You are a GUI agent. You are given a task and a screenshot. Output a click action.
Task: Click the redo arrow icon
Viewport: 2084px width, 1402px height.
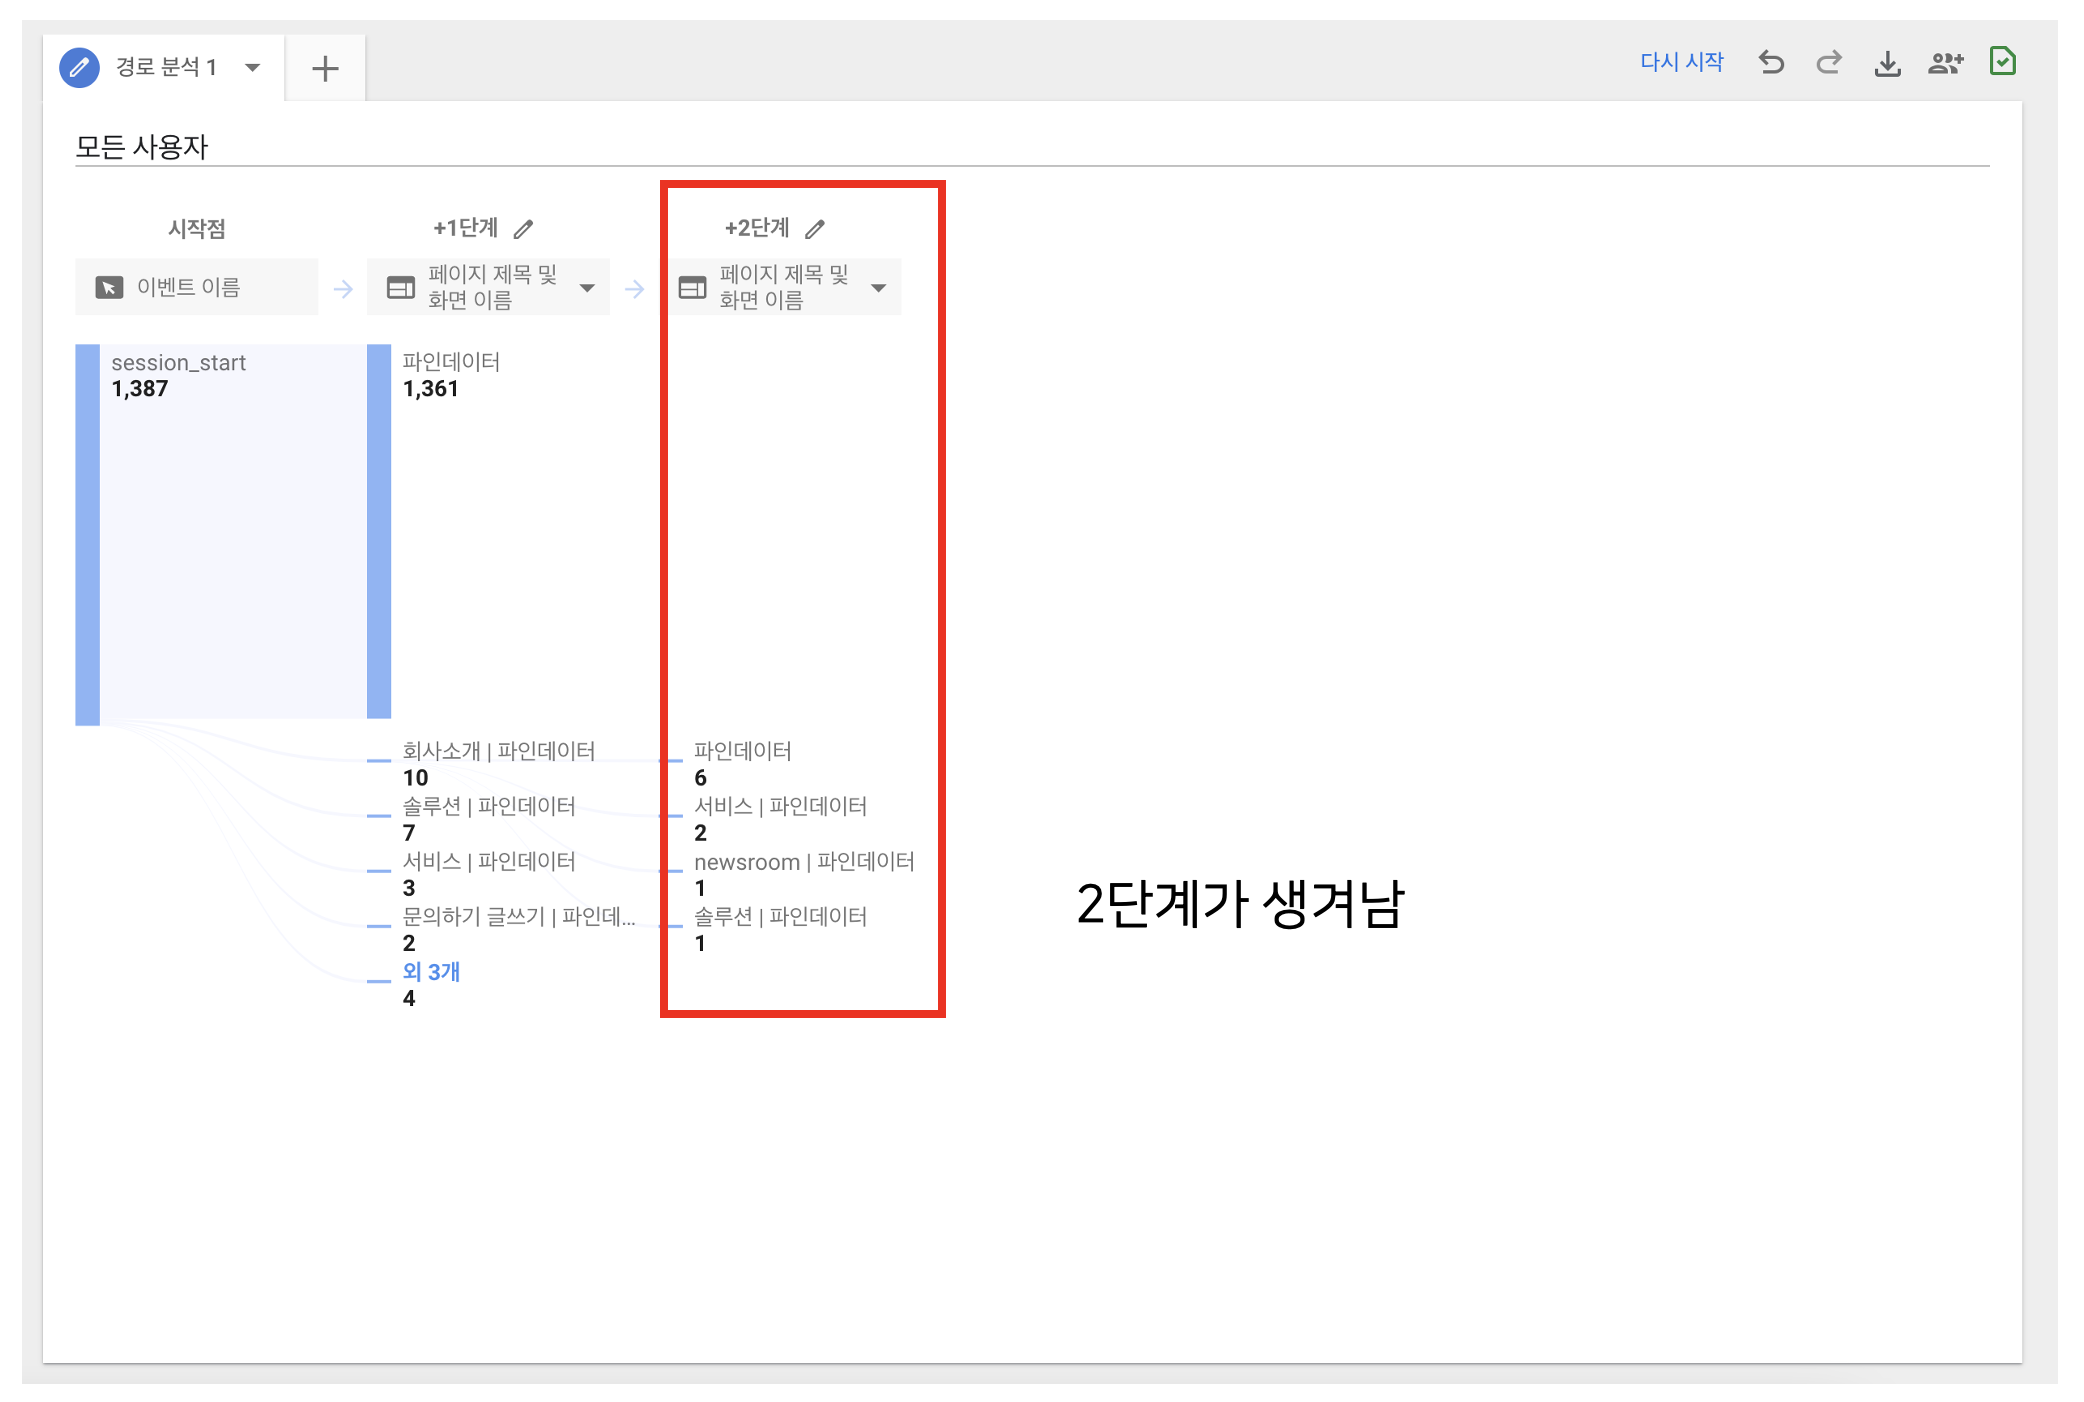[1829, 63]
